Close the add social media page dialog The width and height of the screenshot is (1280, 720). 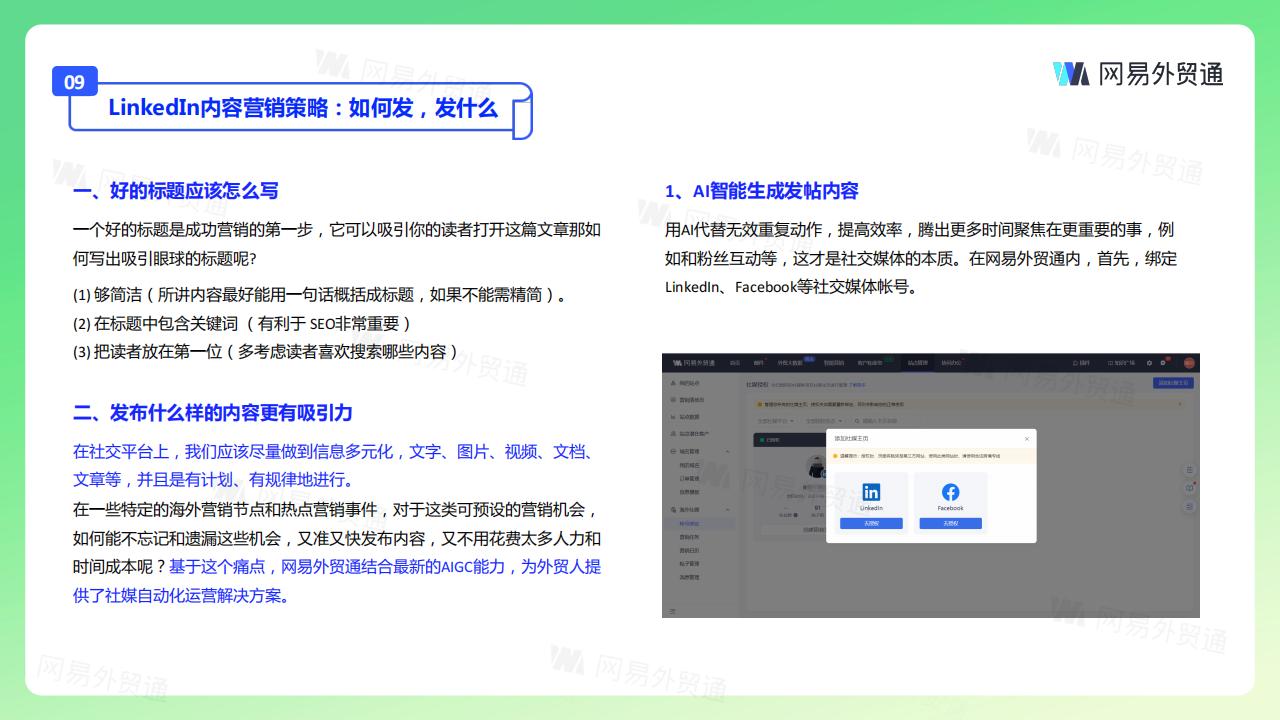coord(1027,439)
